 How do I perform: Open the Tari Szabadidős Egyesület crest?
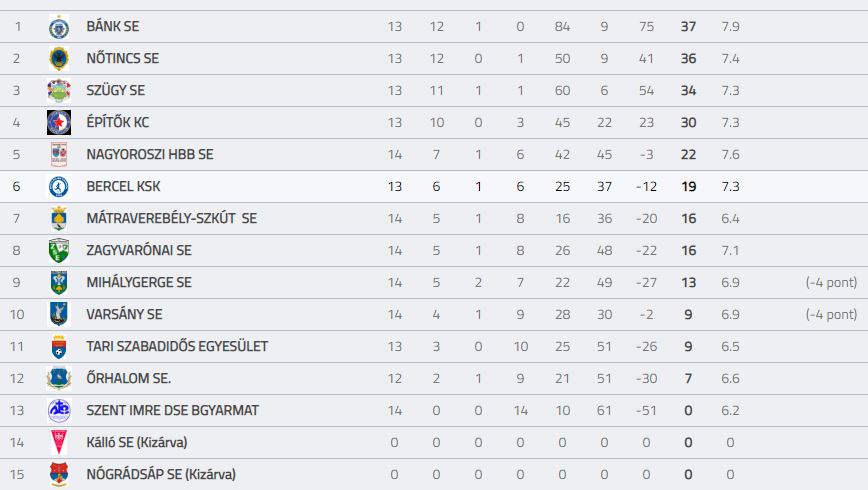pos(59,347)
